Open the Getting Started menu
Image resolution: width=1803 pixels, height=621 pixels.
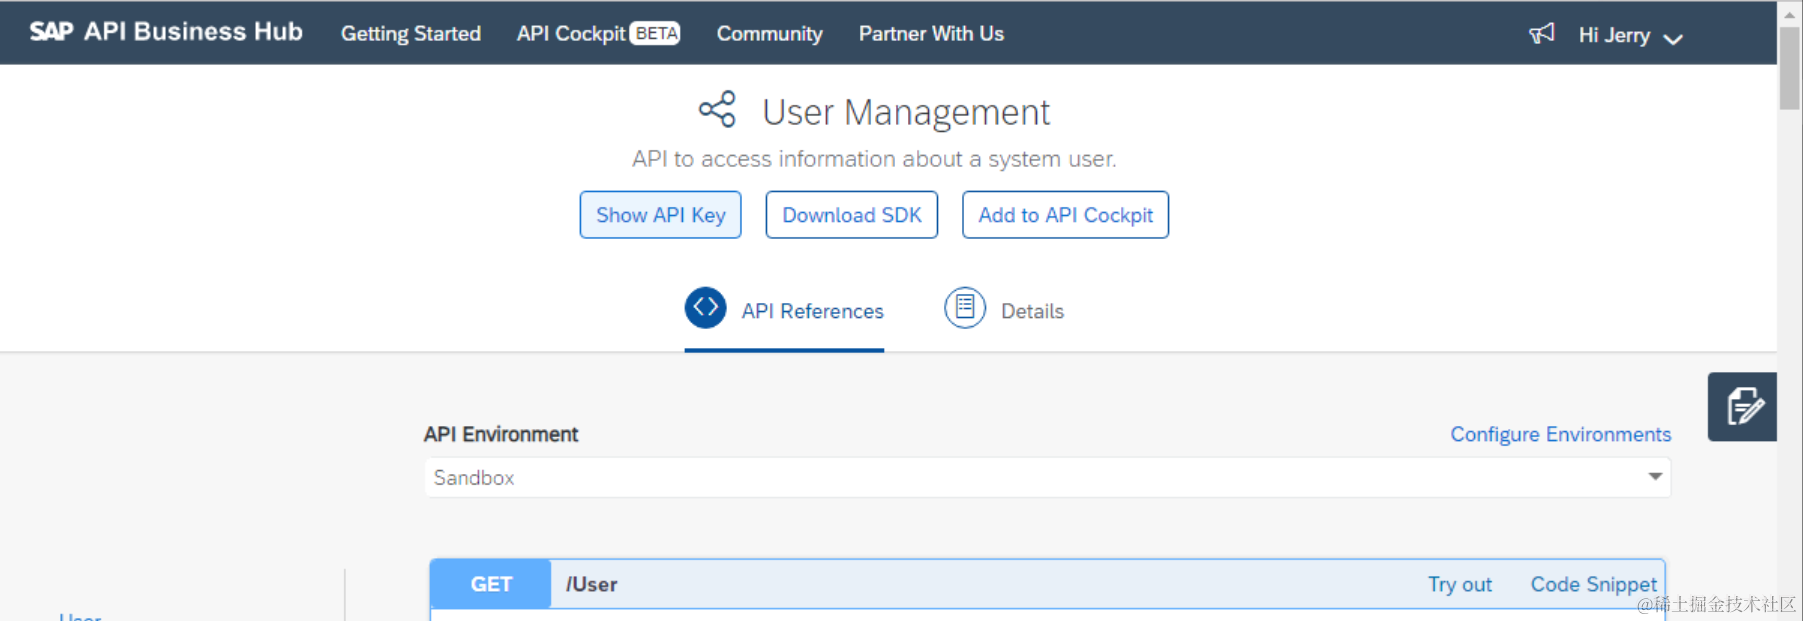[411, 34]
